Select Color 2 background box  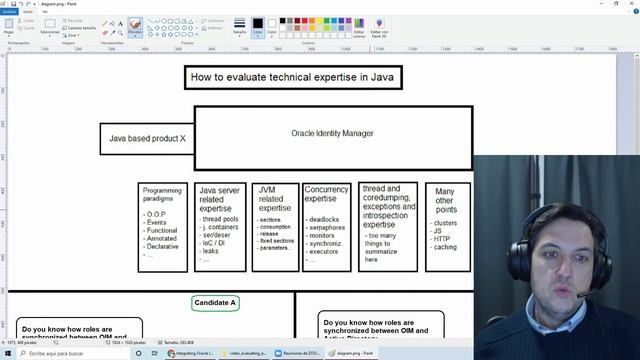click(272, 27)
